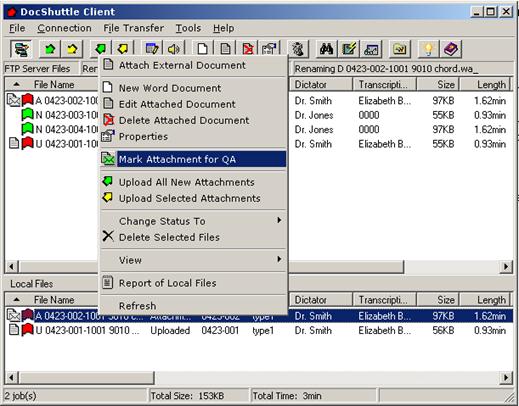Click the Uploaded status cell in local files
The height and width of the screenshot is (406, 519).
tap(170, 330)
